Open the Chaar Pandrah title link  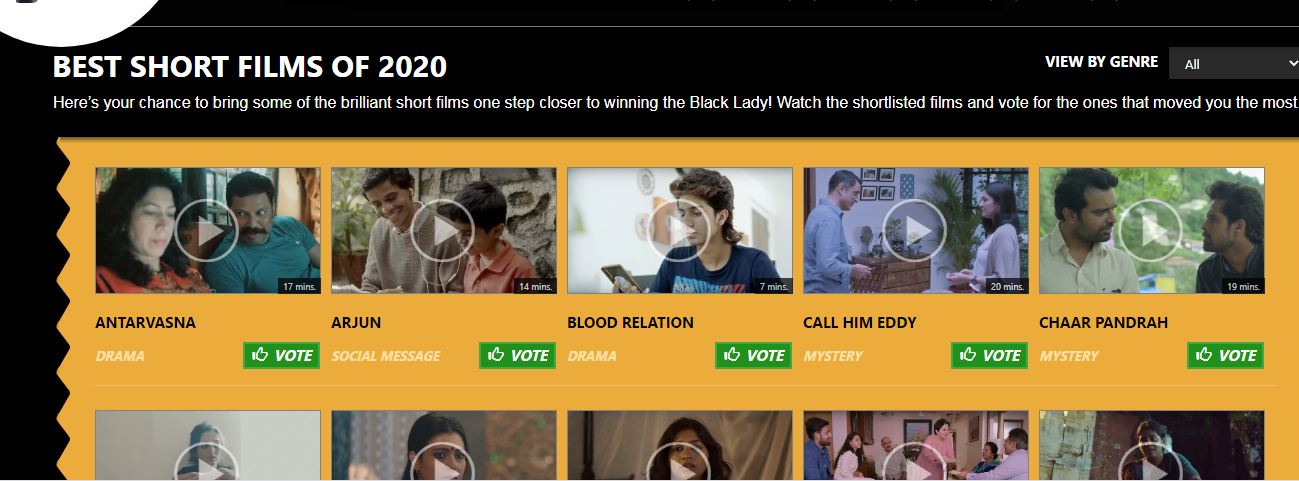pos(1104,323)
